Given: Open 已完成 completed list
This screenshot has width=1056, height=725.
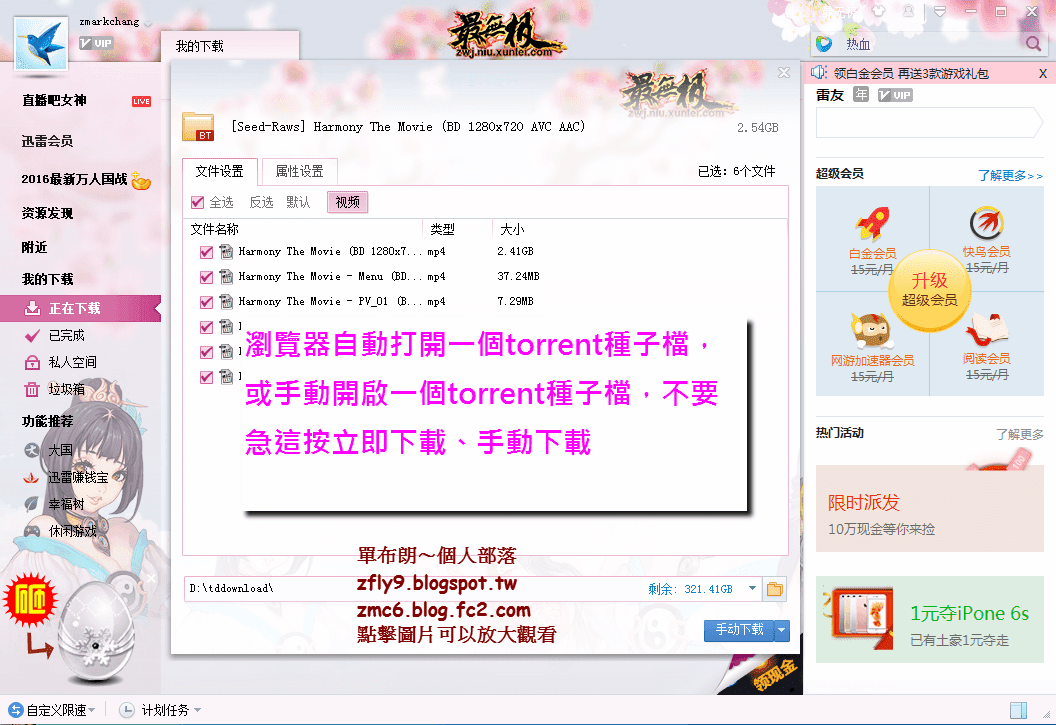Looking at the screenshot, I should 67,335.
